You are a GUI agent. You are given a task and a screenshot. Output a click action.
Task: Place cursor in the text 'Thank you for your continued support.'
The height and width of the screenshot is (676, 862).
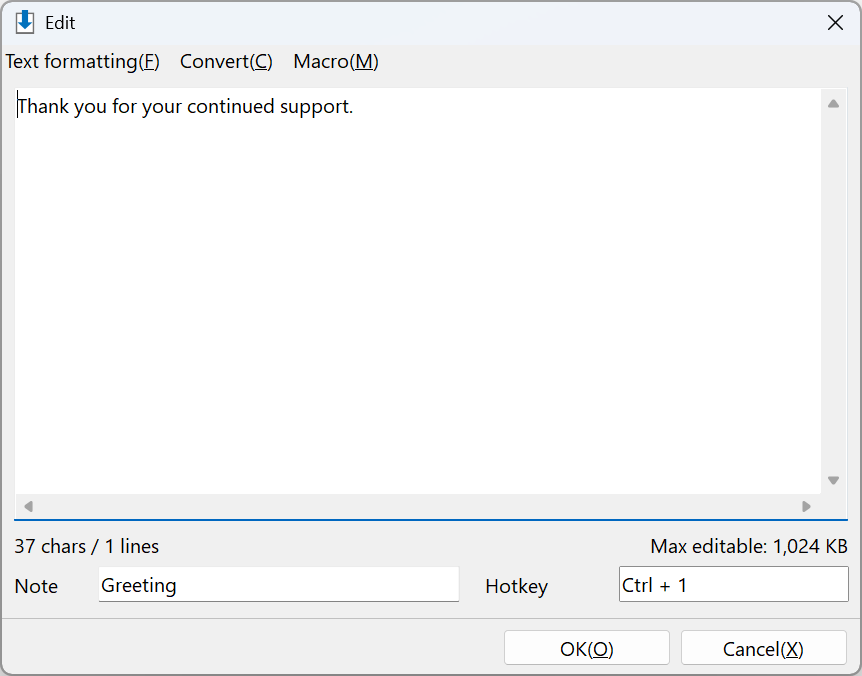click(x=185, y=106)
